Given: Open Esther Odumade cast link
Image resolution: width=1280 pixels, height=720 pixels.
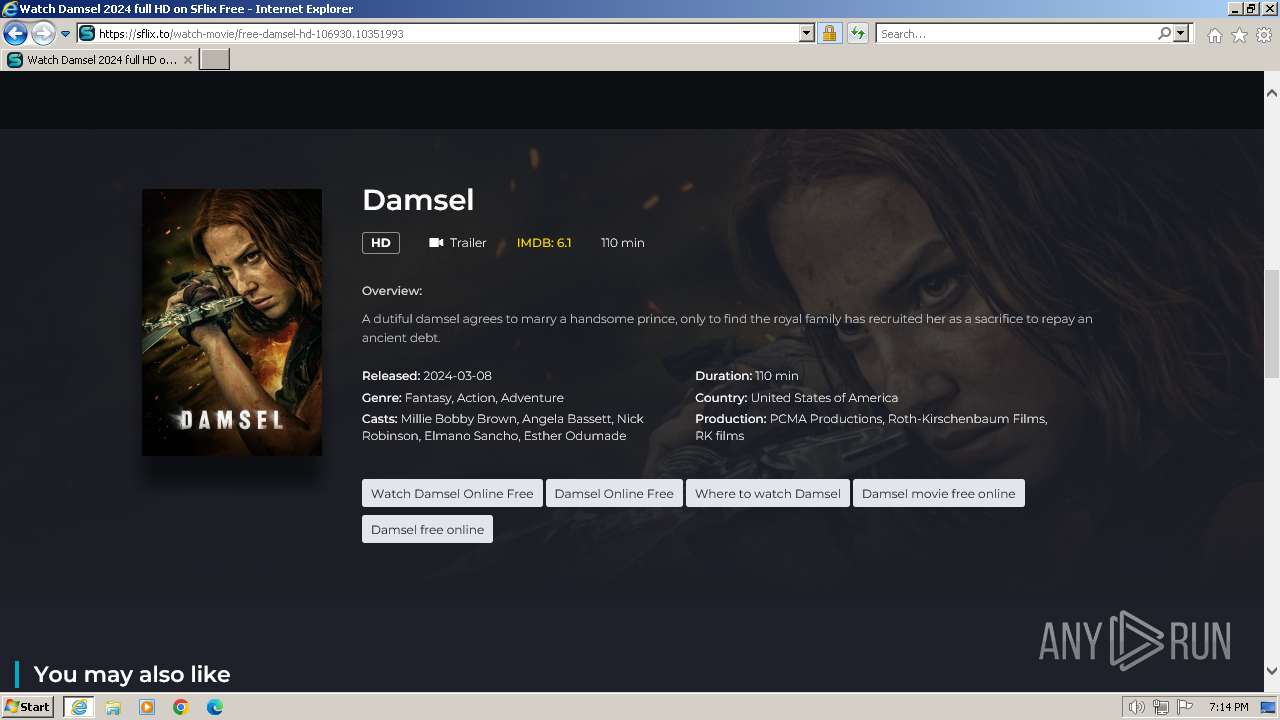Looking at the screenshot, I should coord(575,436).
